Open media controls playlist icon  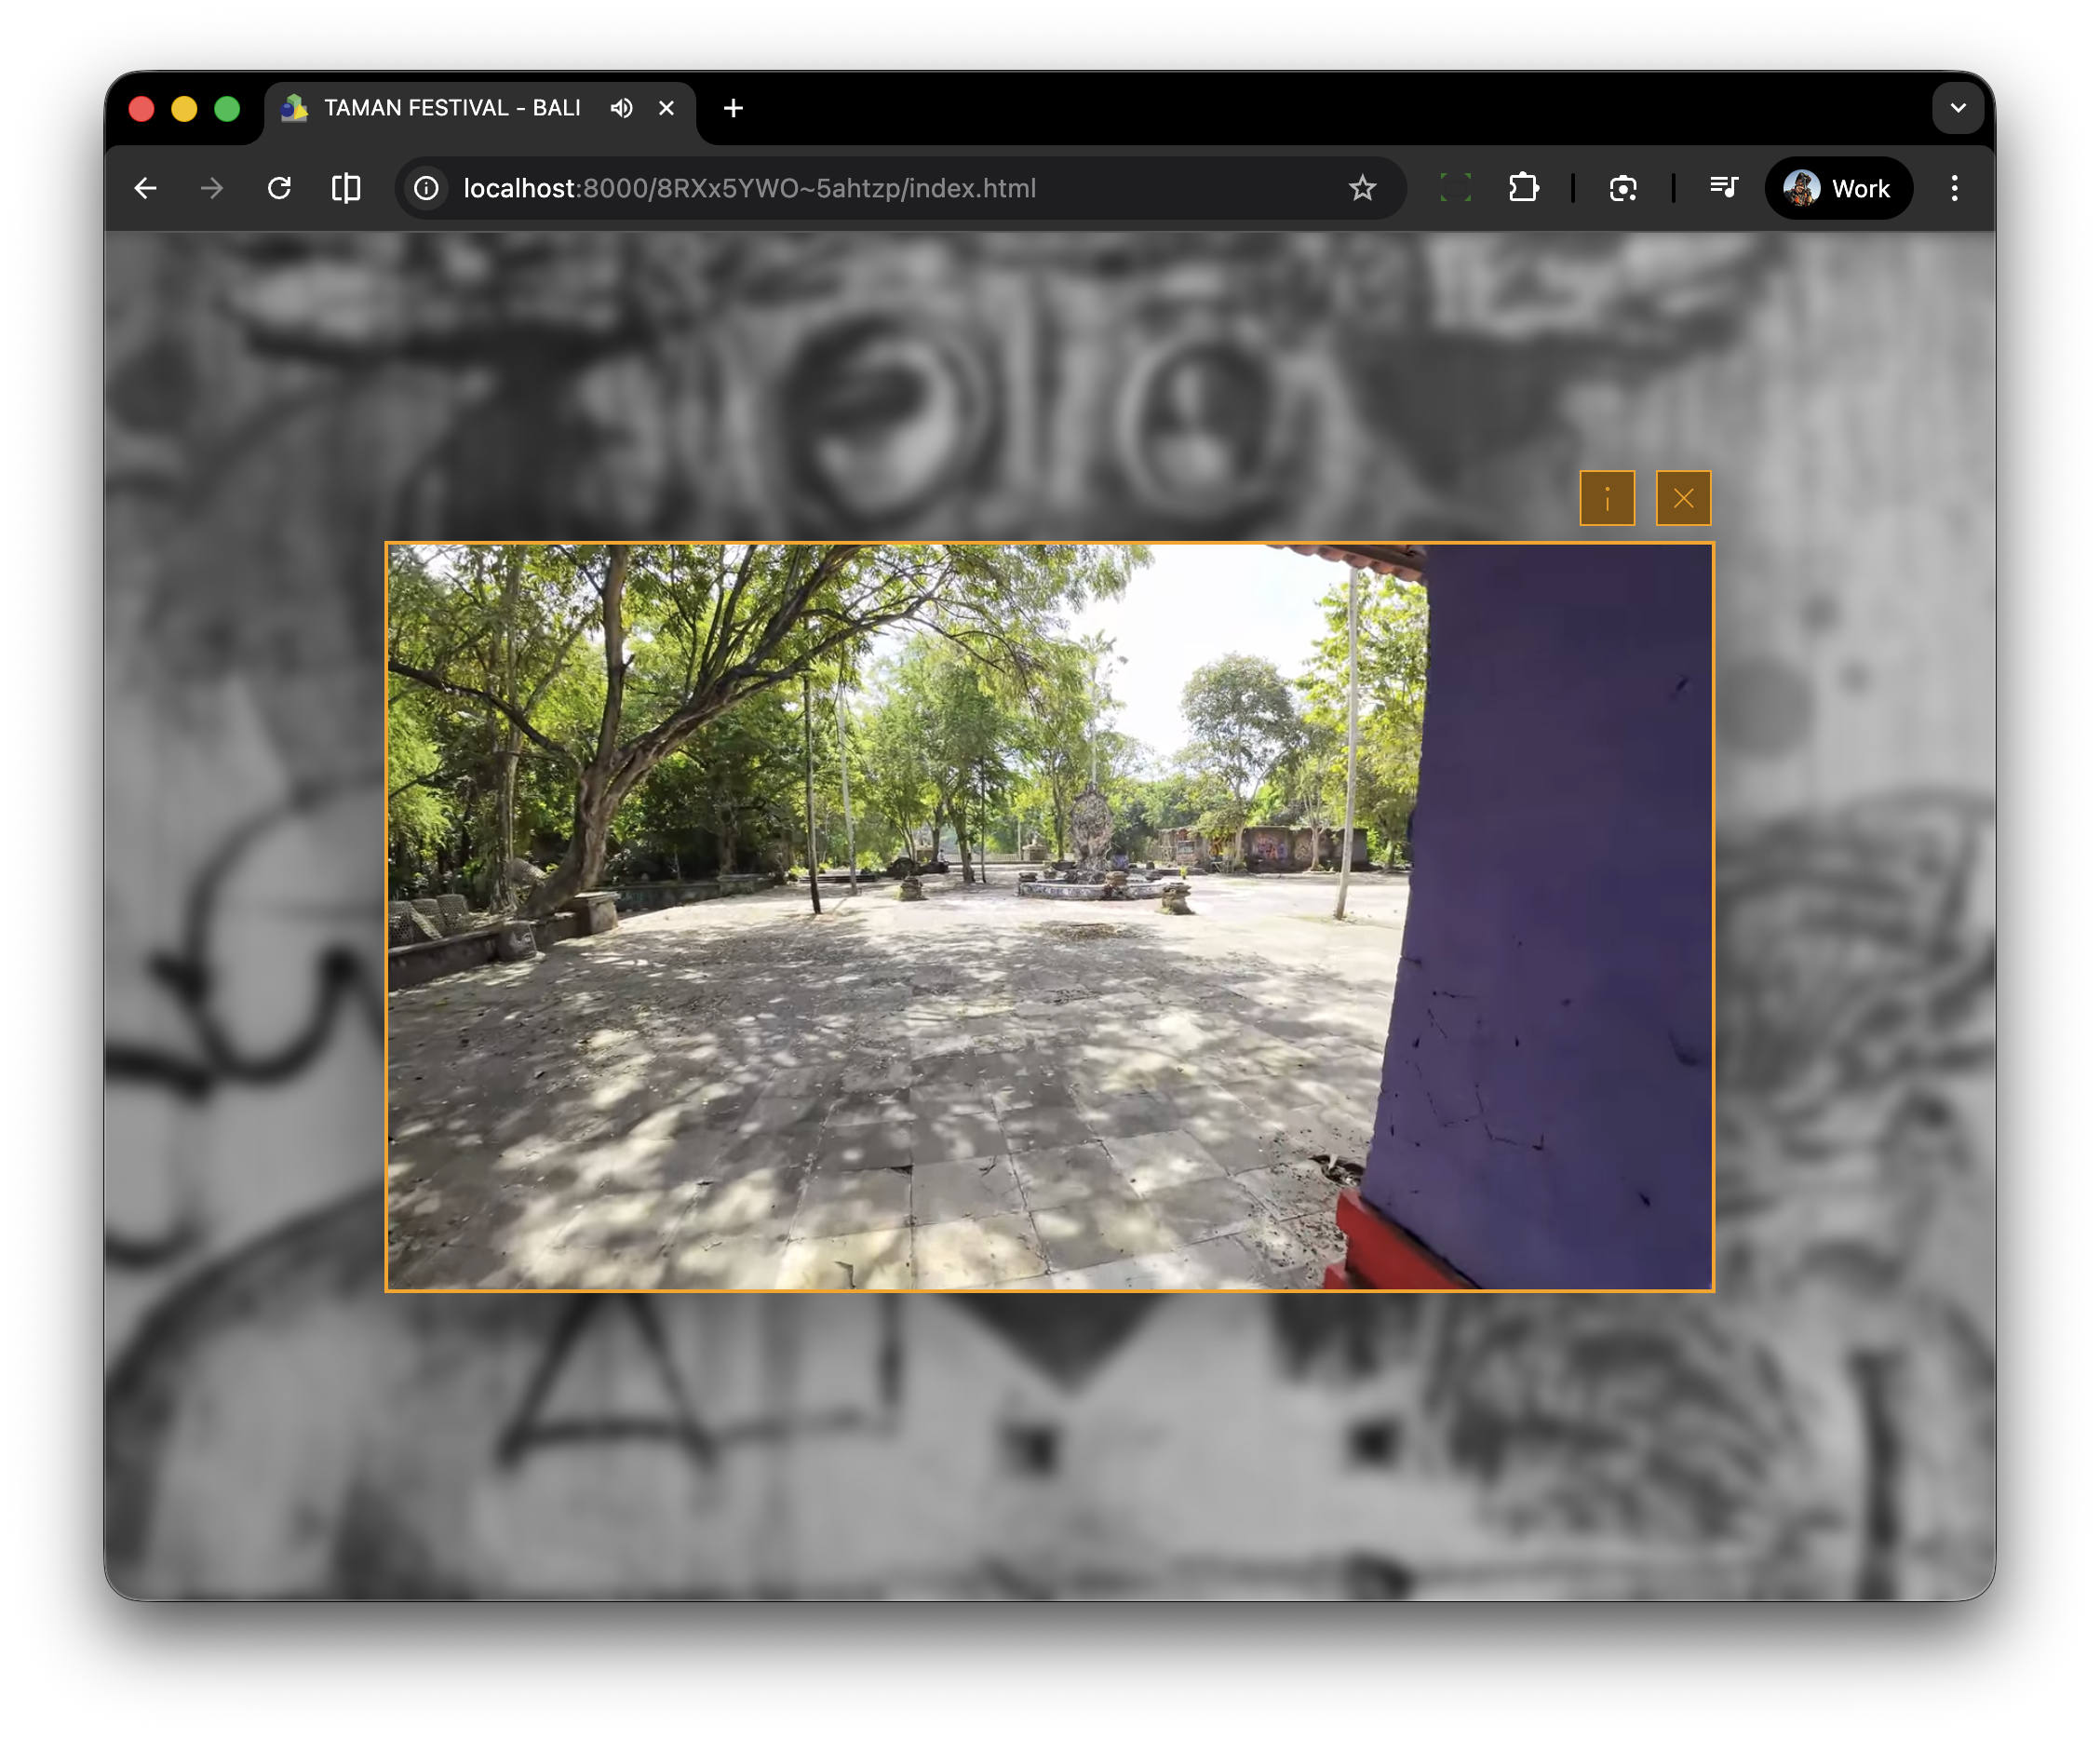pos(1723,188)
